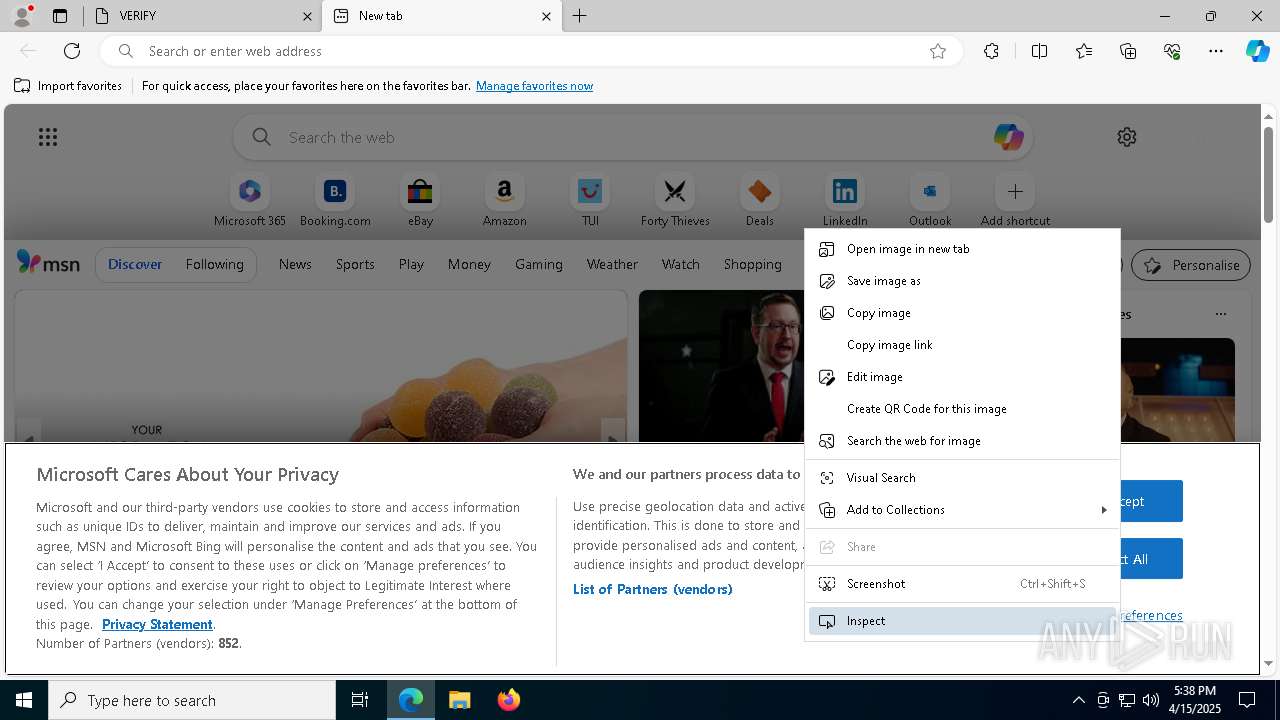Open the Extensions puzzle icon

point(991,51)
